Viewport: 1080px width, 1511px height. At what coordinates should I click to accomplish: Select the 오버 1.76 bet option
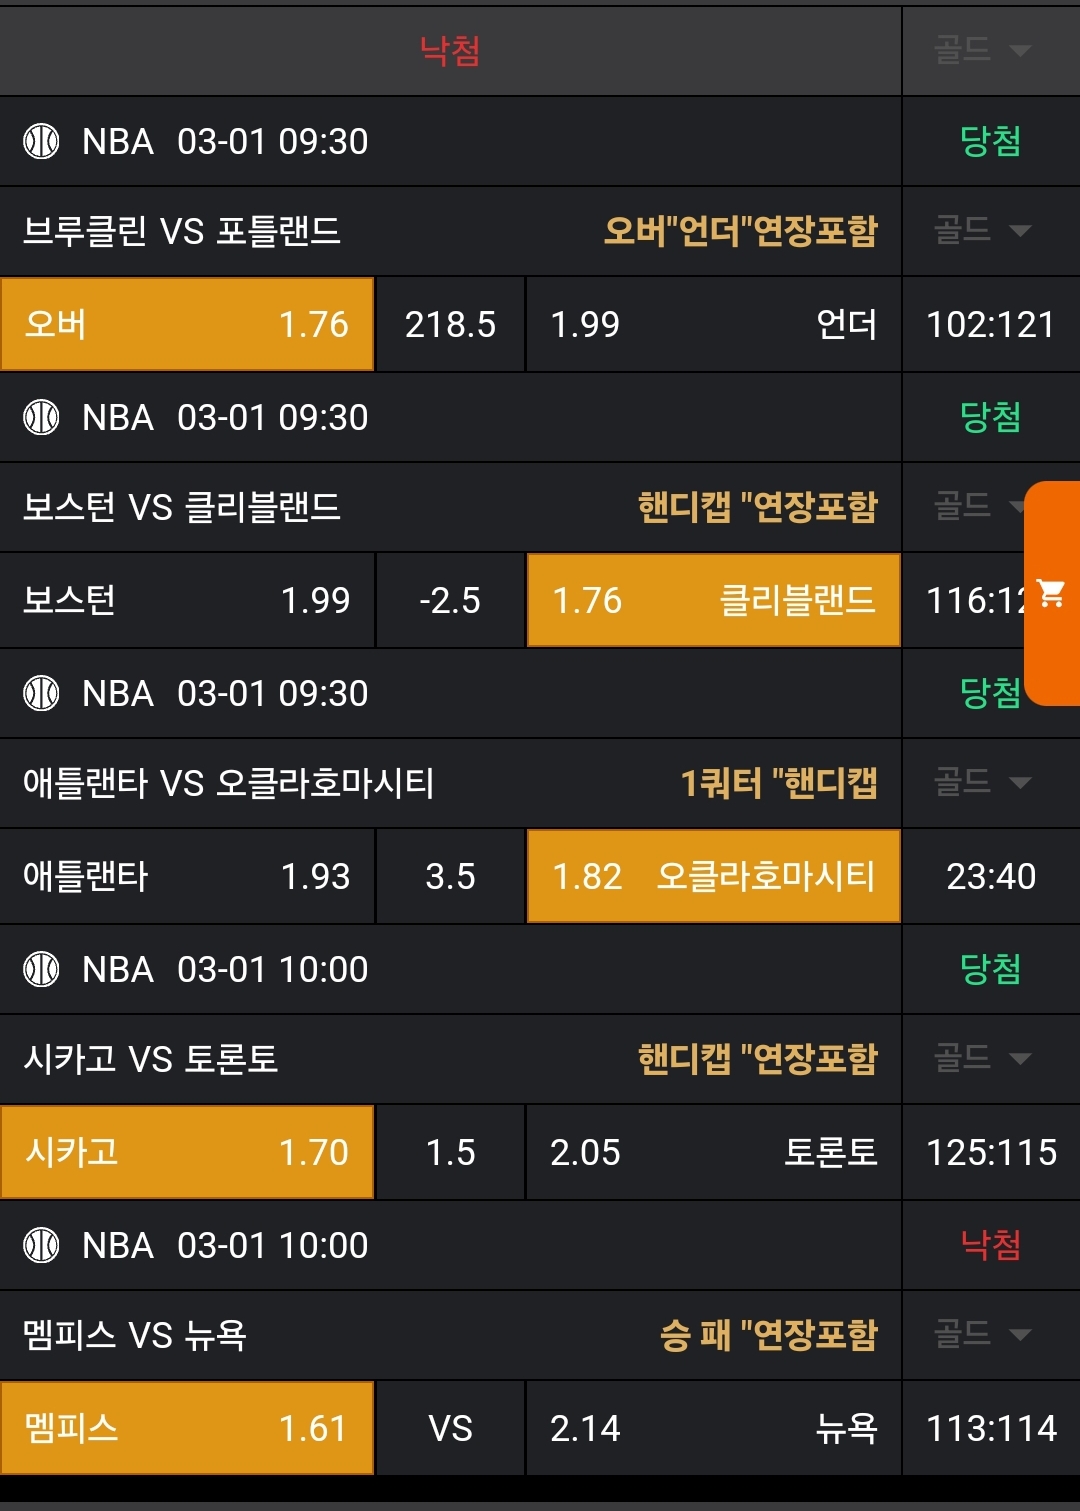(x=187, y=324)
